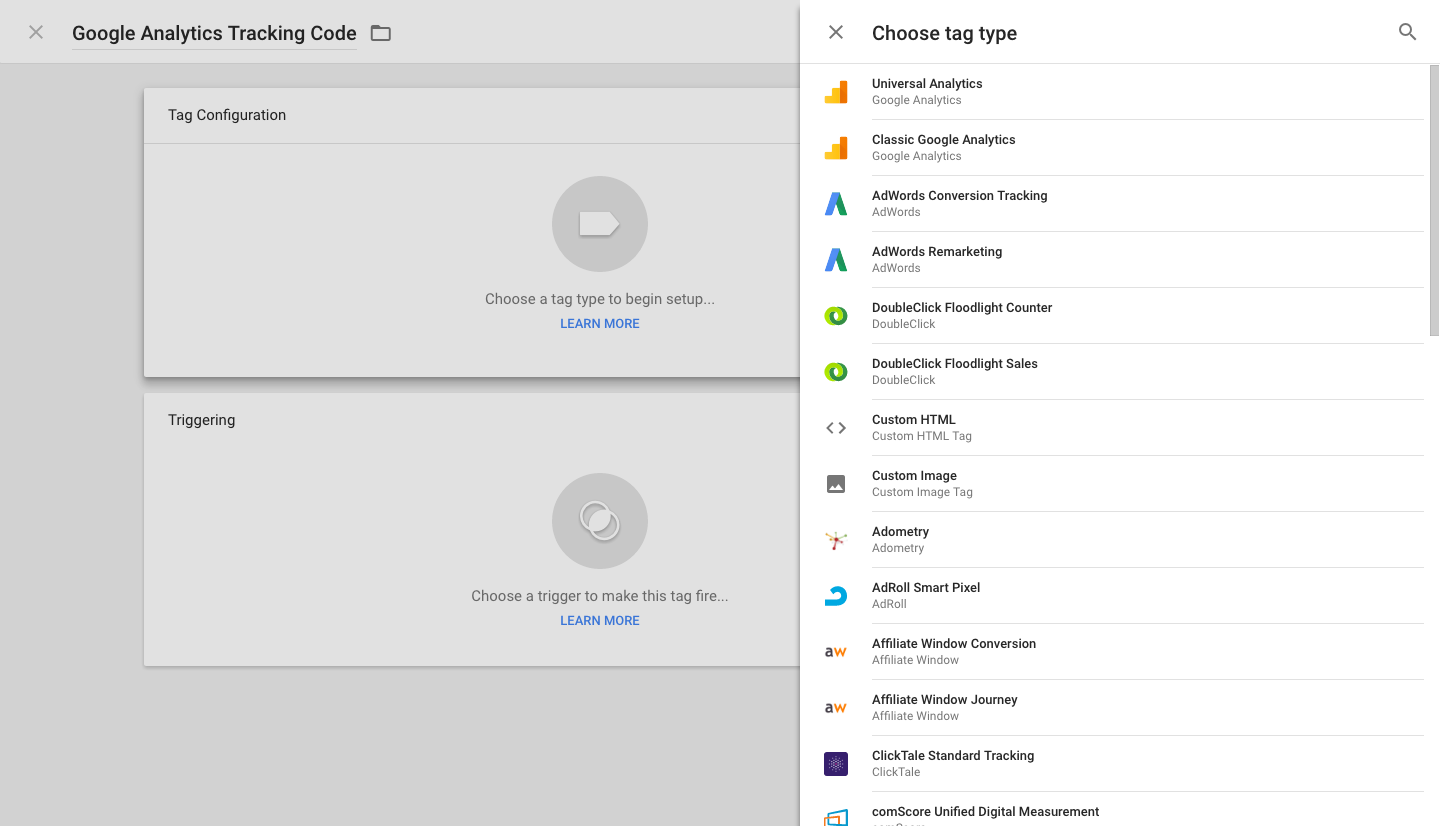Click the AdWords Conversion Tracking logo
Screen dimensions: 1440x826
pos(836,204)
